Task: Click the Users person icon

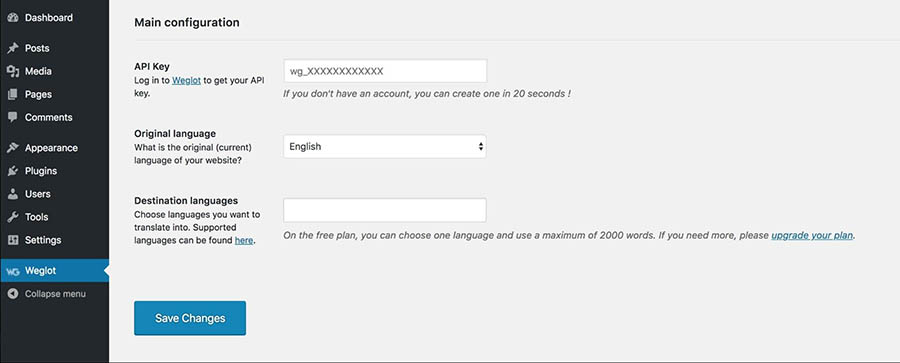Action: (x=13, y=194)
